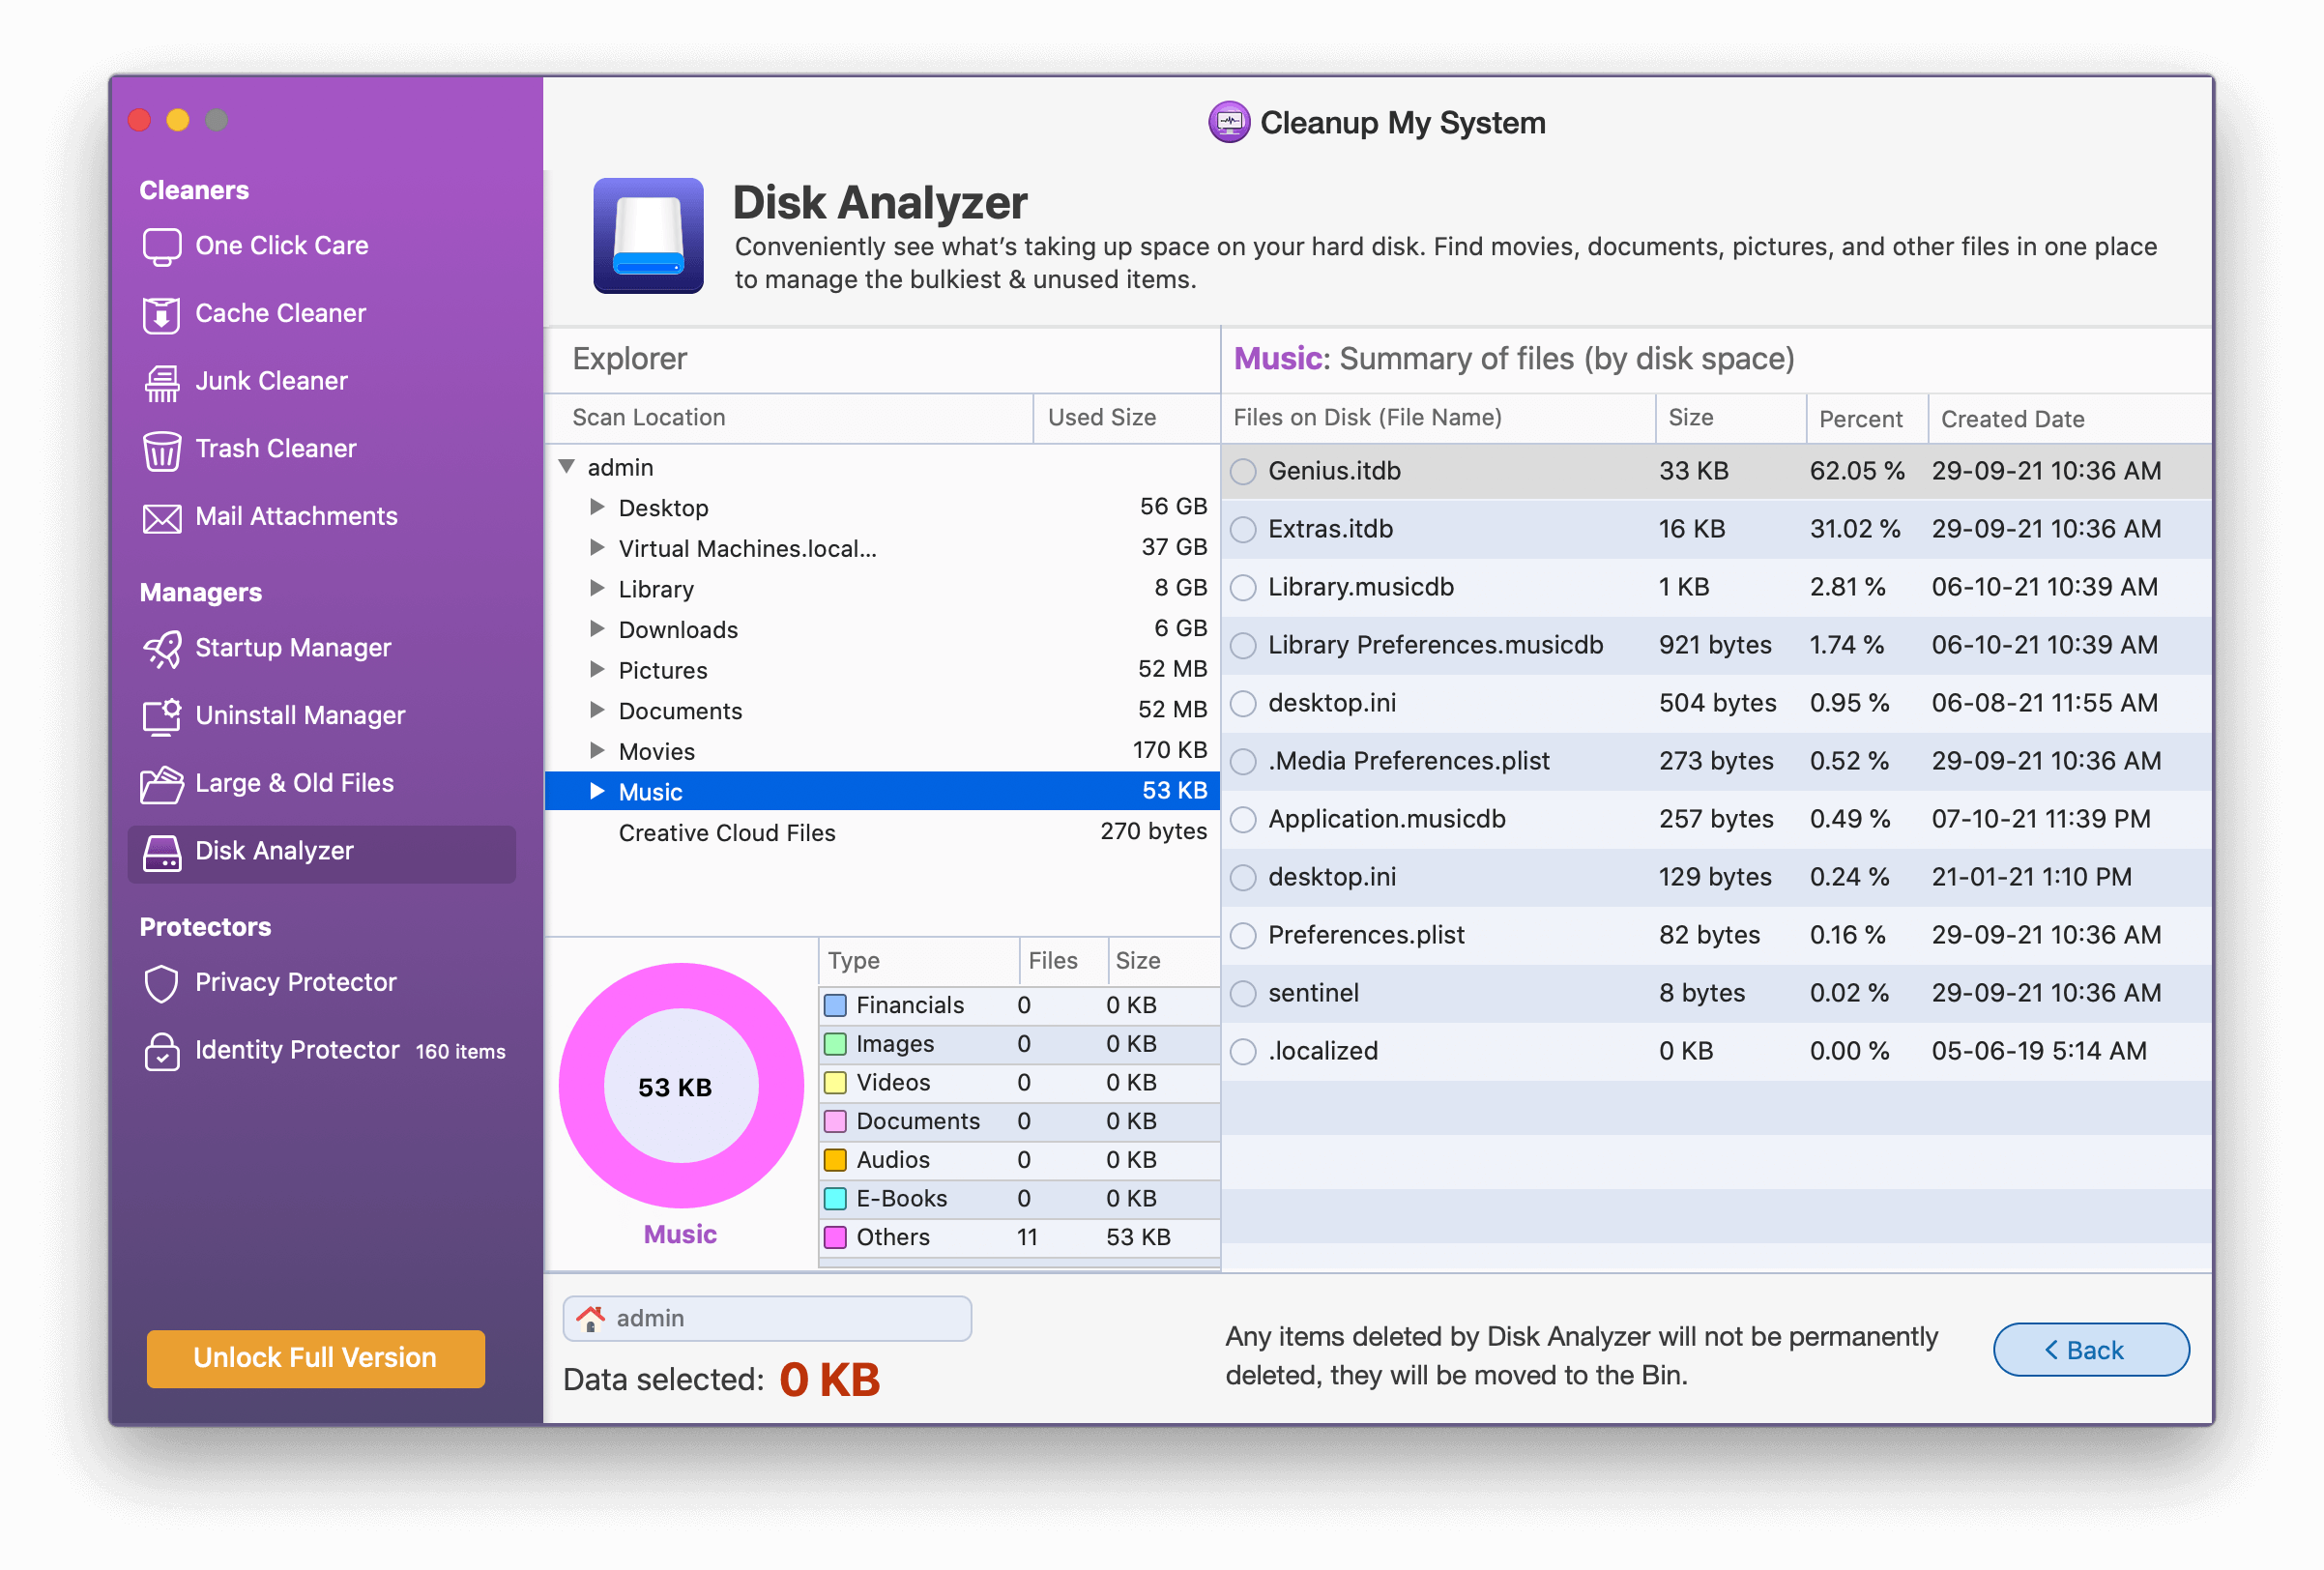
Task: Select the Junk Cleaner shredder icon
Action: [161, 382]
